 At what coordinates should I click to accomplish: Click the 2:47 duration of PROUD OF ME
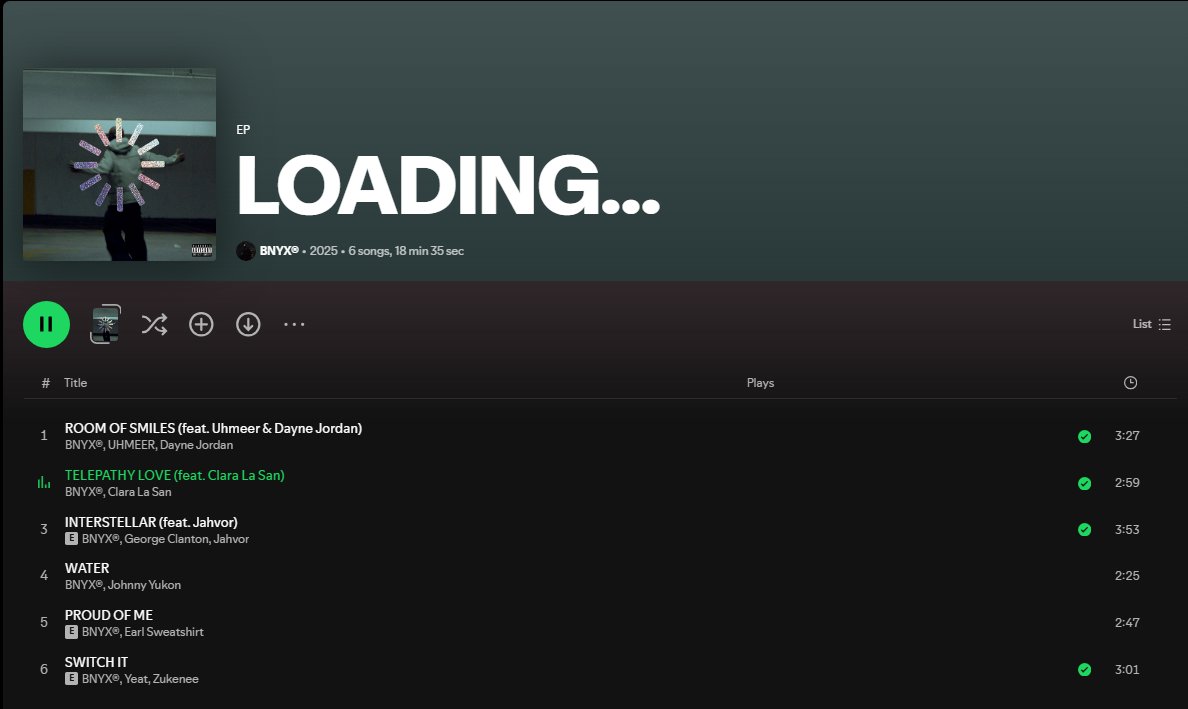1127,623
